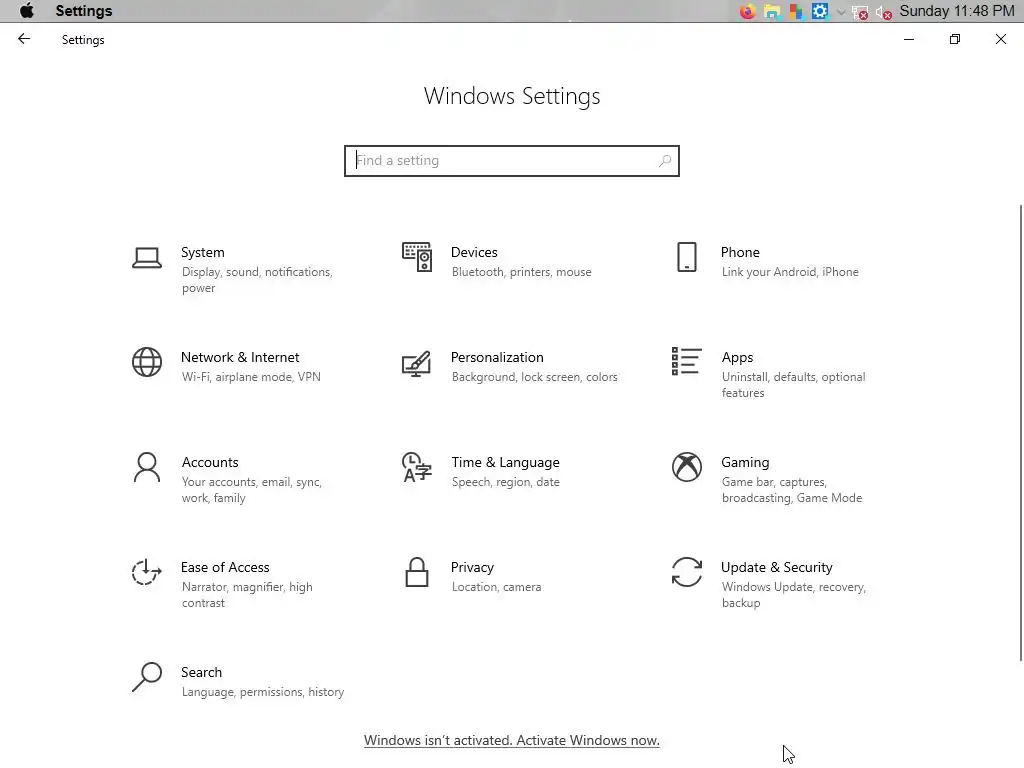Open the Phone settings icon
This screenshot has width=1024, height=768.
pyautogui.click(x=686, y=257)
